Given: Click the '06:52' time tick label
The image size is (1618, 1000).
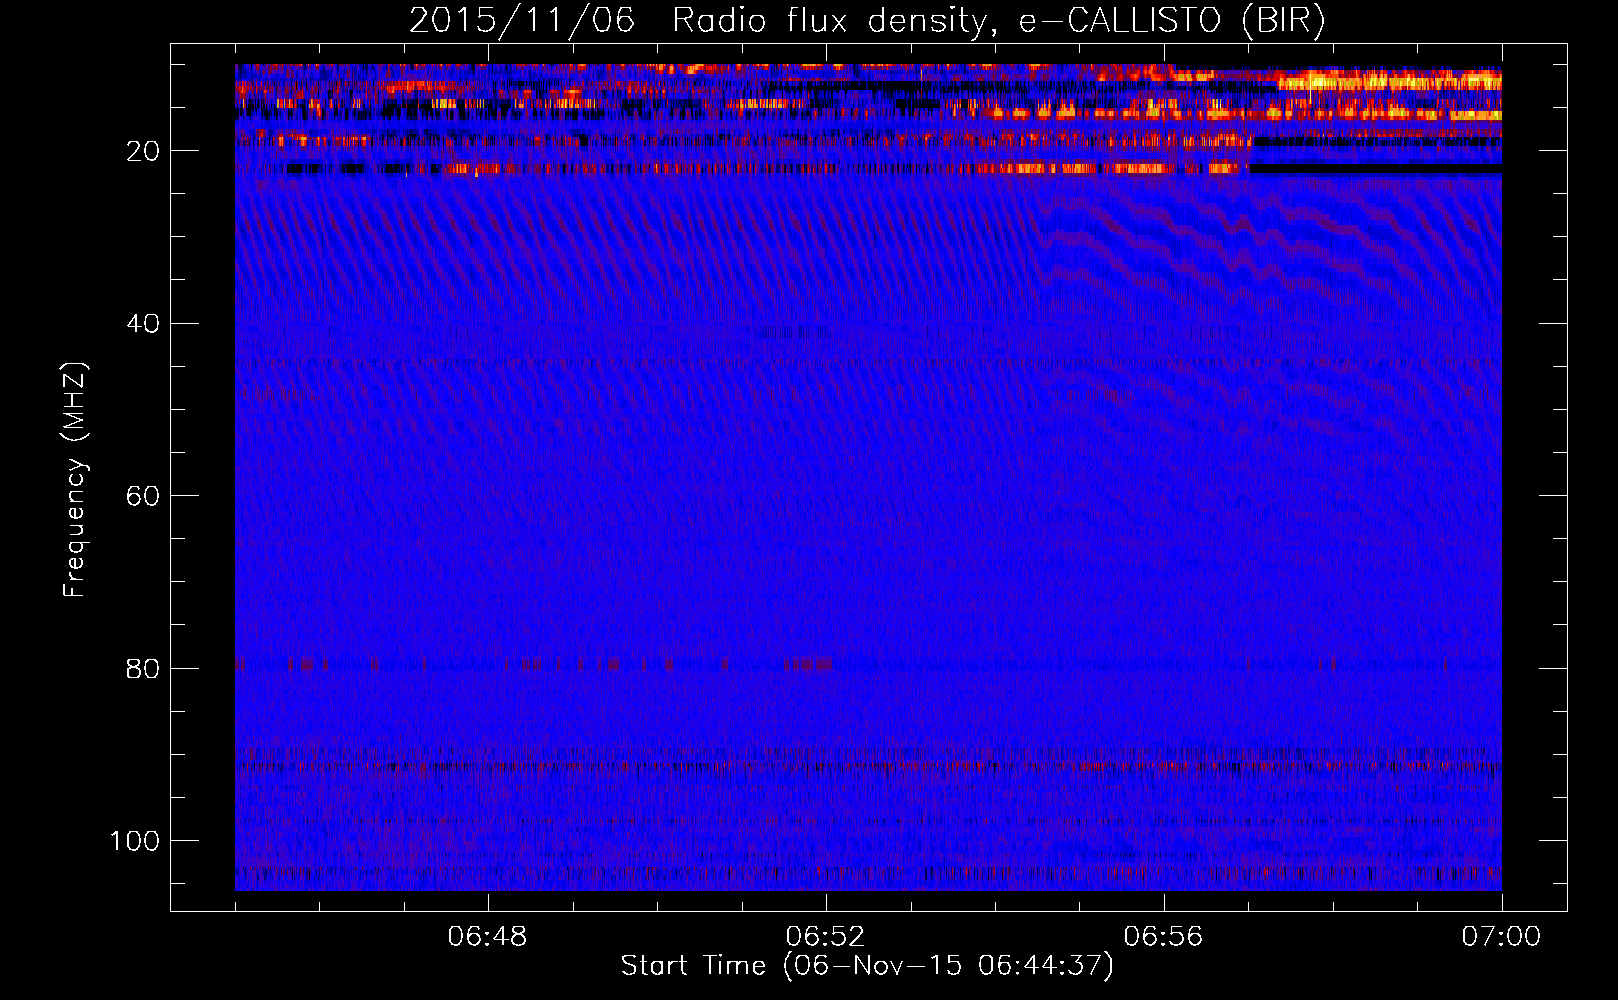Looking at the screenshot, I should click(x=826, y=937).
